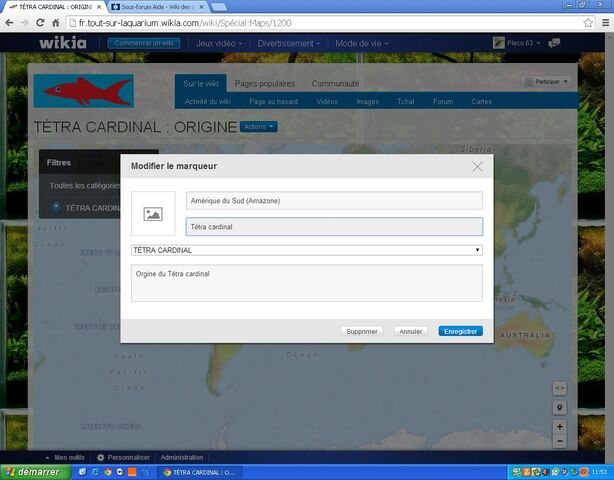Upload a marker image via picture placeholder
The height and width of the screenshot is (480, 614).
point(153,214)
